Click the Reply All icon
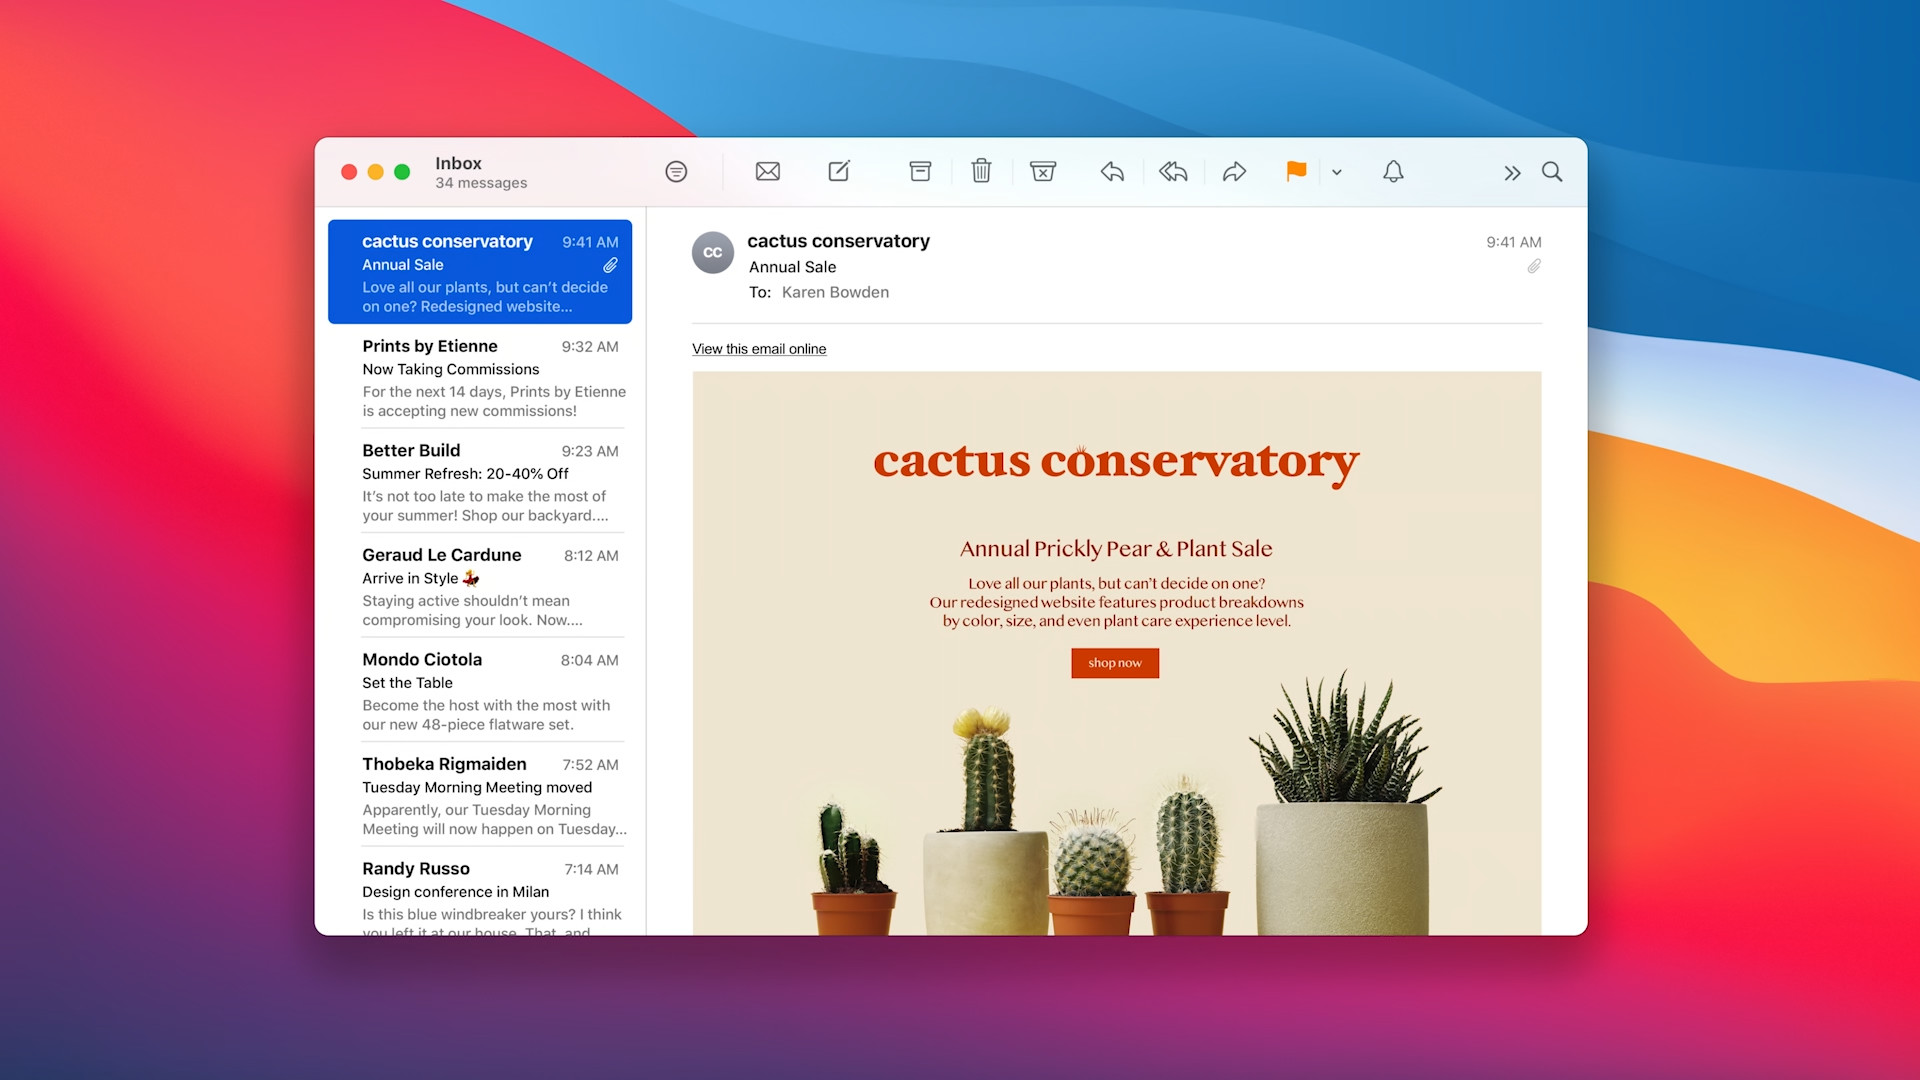The width and height of the screenshot is (1920, 1080). pyautogui.click(x=1172, y=171)
